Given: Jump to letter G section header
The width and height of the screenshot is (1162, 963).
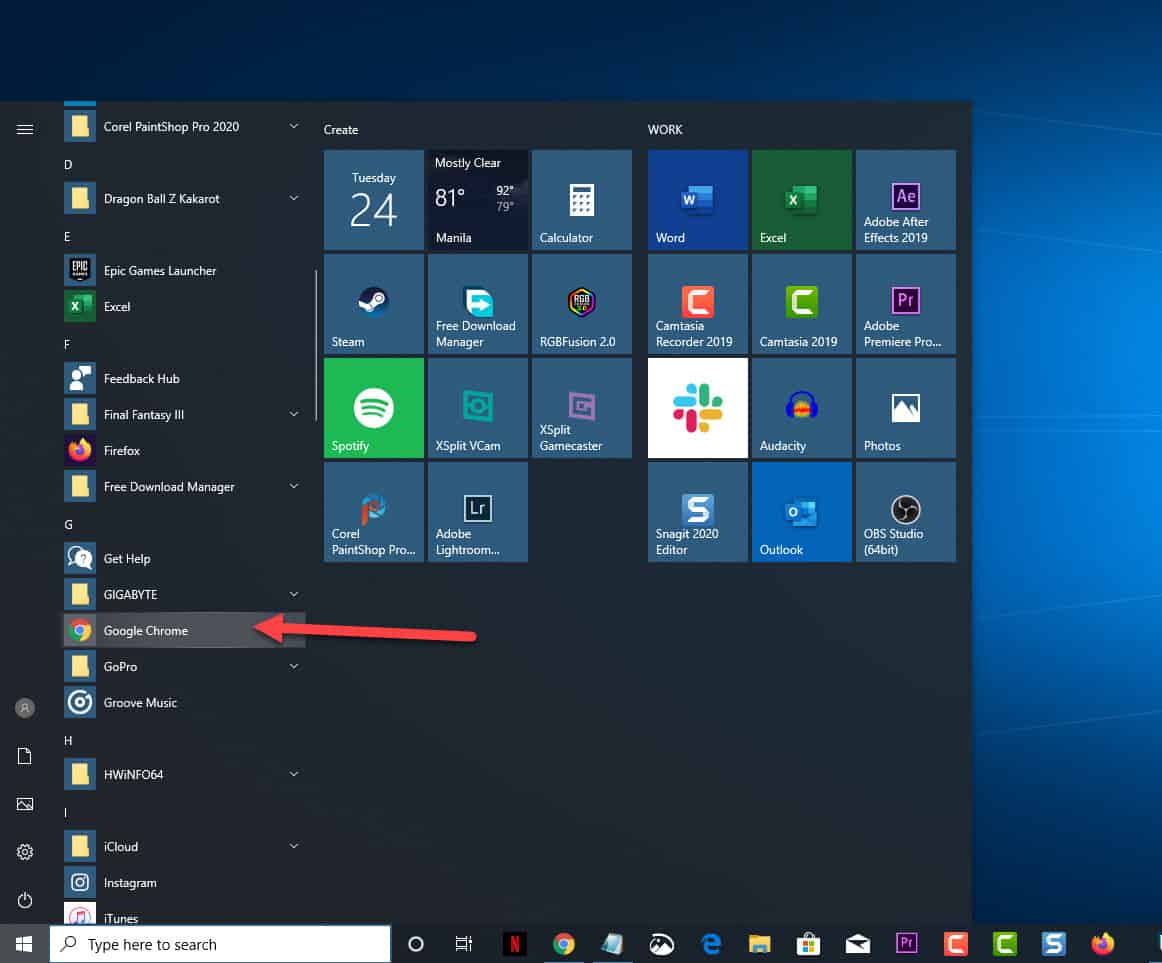Looking at the screenshot, I should click(x=68, y=525).
